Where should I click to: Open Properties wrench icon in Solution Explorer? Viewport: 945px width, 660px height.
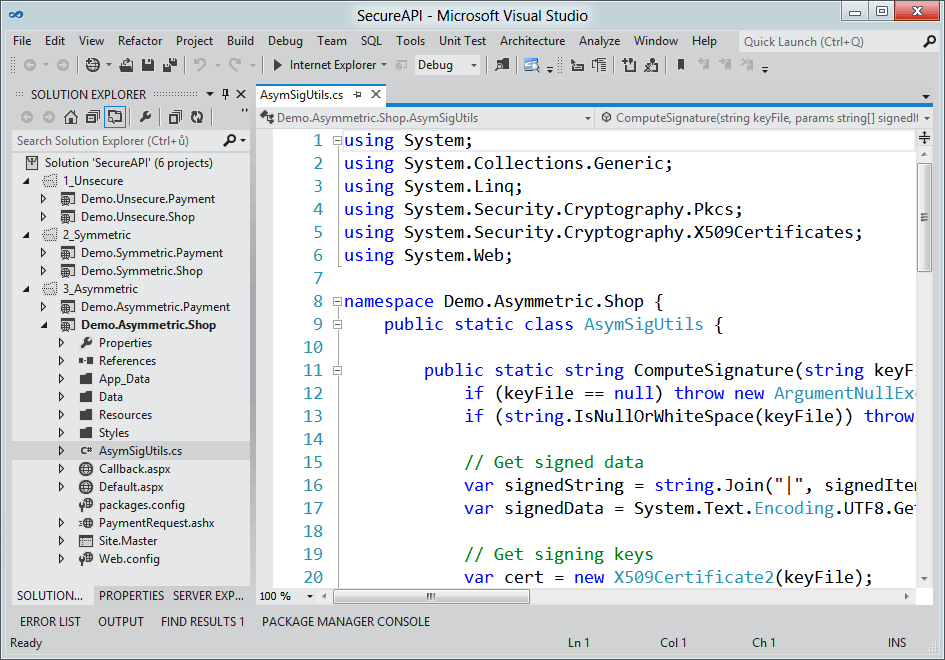tap(145, 117)
